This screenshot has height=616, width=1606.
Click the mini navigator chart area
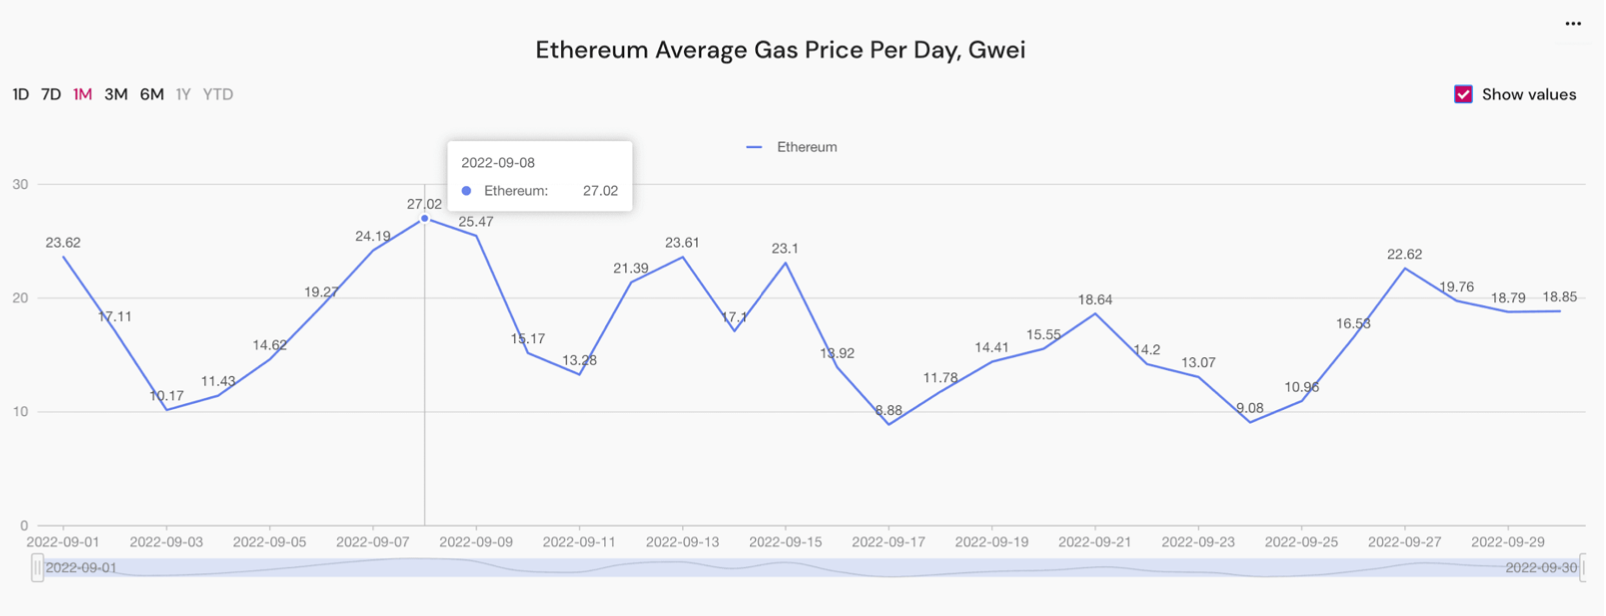pos(809,568)
